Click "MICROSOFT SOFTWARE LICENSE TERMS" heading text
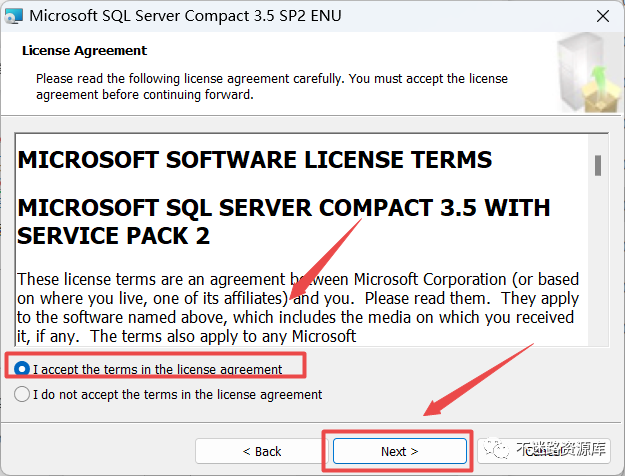 click(255, 160)
